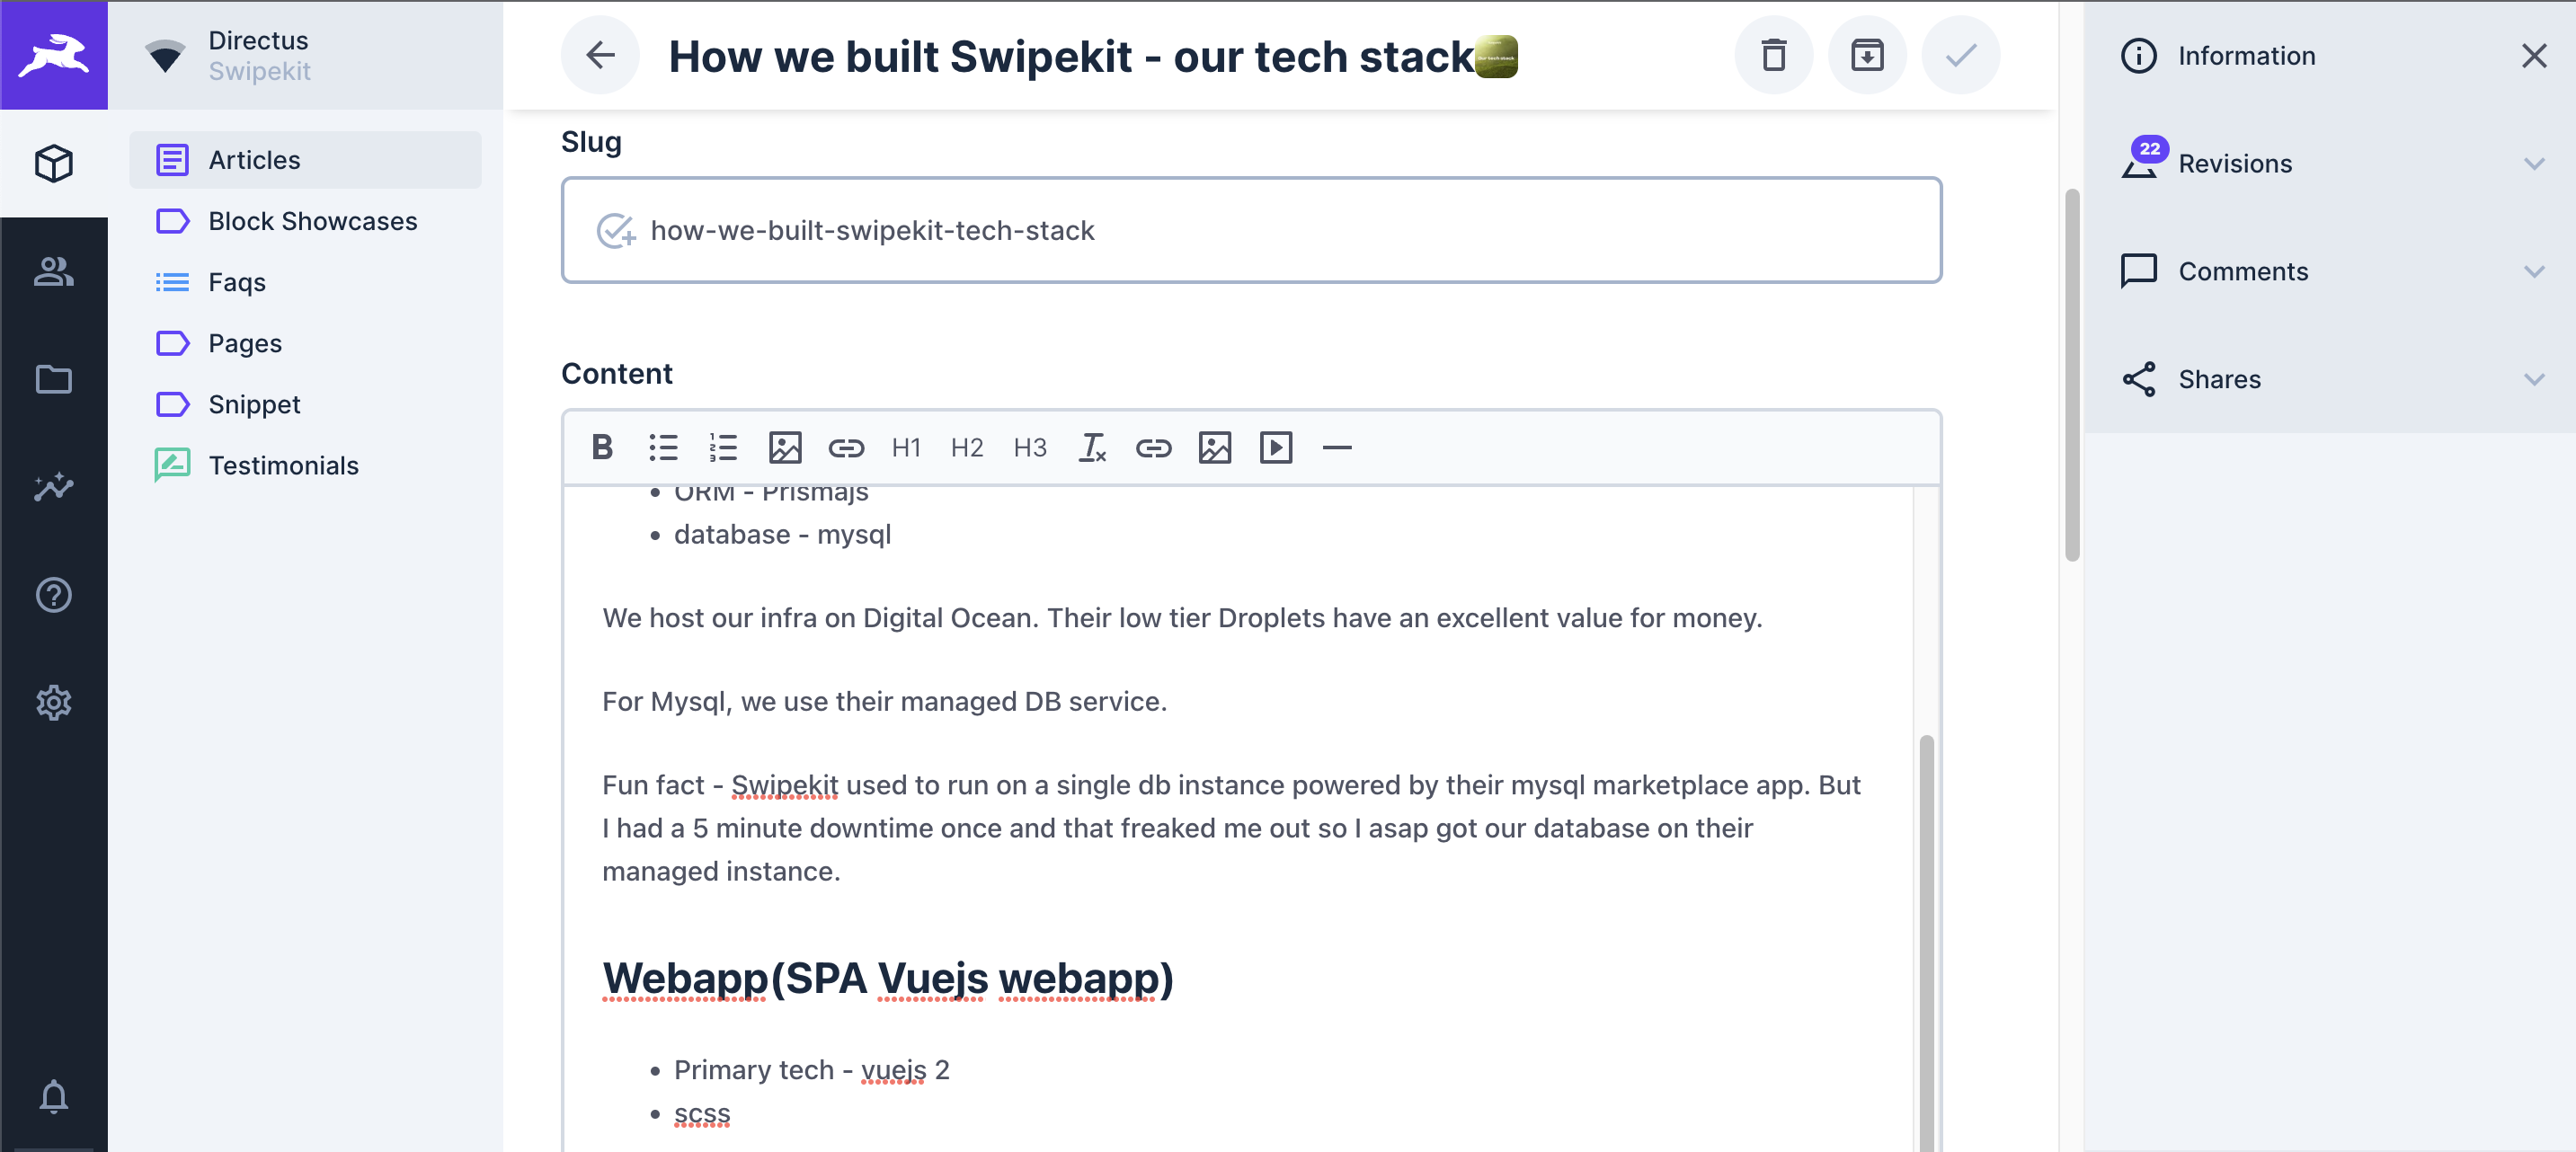The height and width of the screenshot is (1152, 2576).
Task: Open the Information panel
Action: tap(2246, 56)
